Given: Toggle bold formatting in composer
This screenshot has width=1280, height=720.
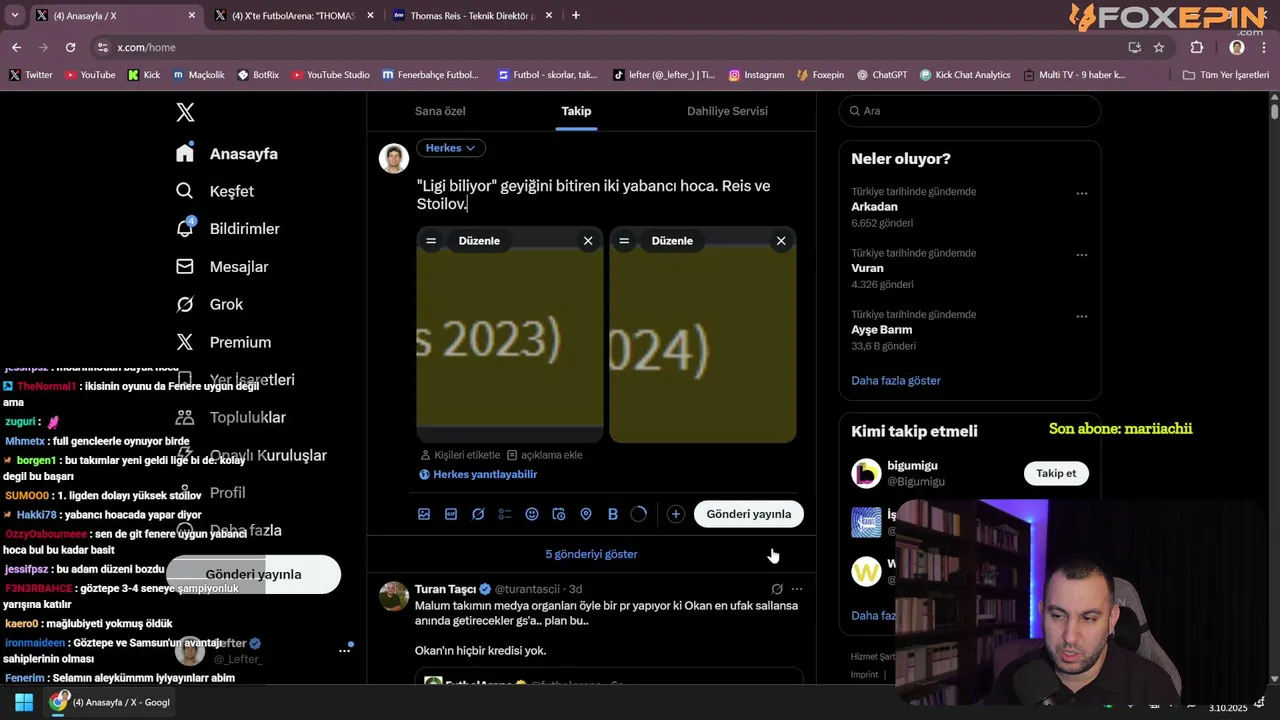Looking at the screenshot, I should coord(613,514).
